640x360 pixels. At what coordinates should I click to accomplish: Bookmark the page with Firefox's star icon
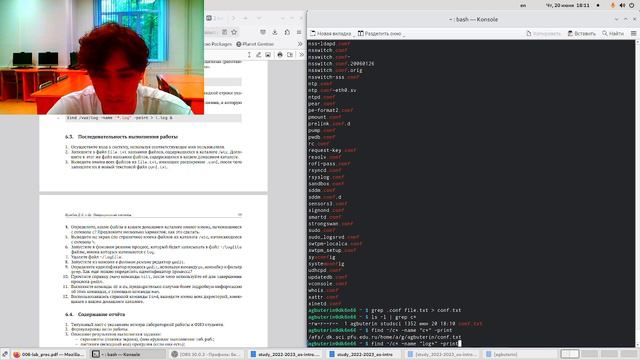[x=234, y=32]
